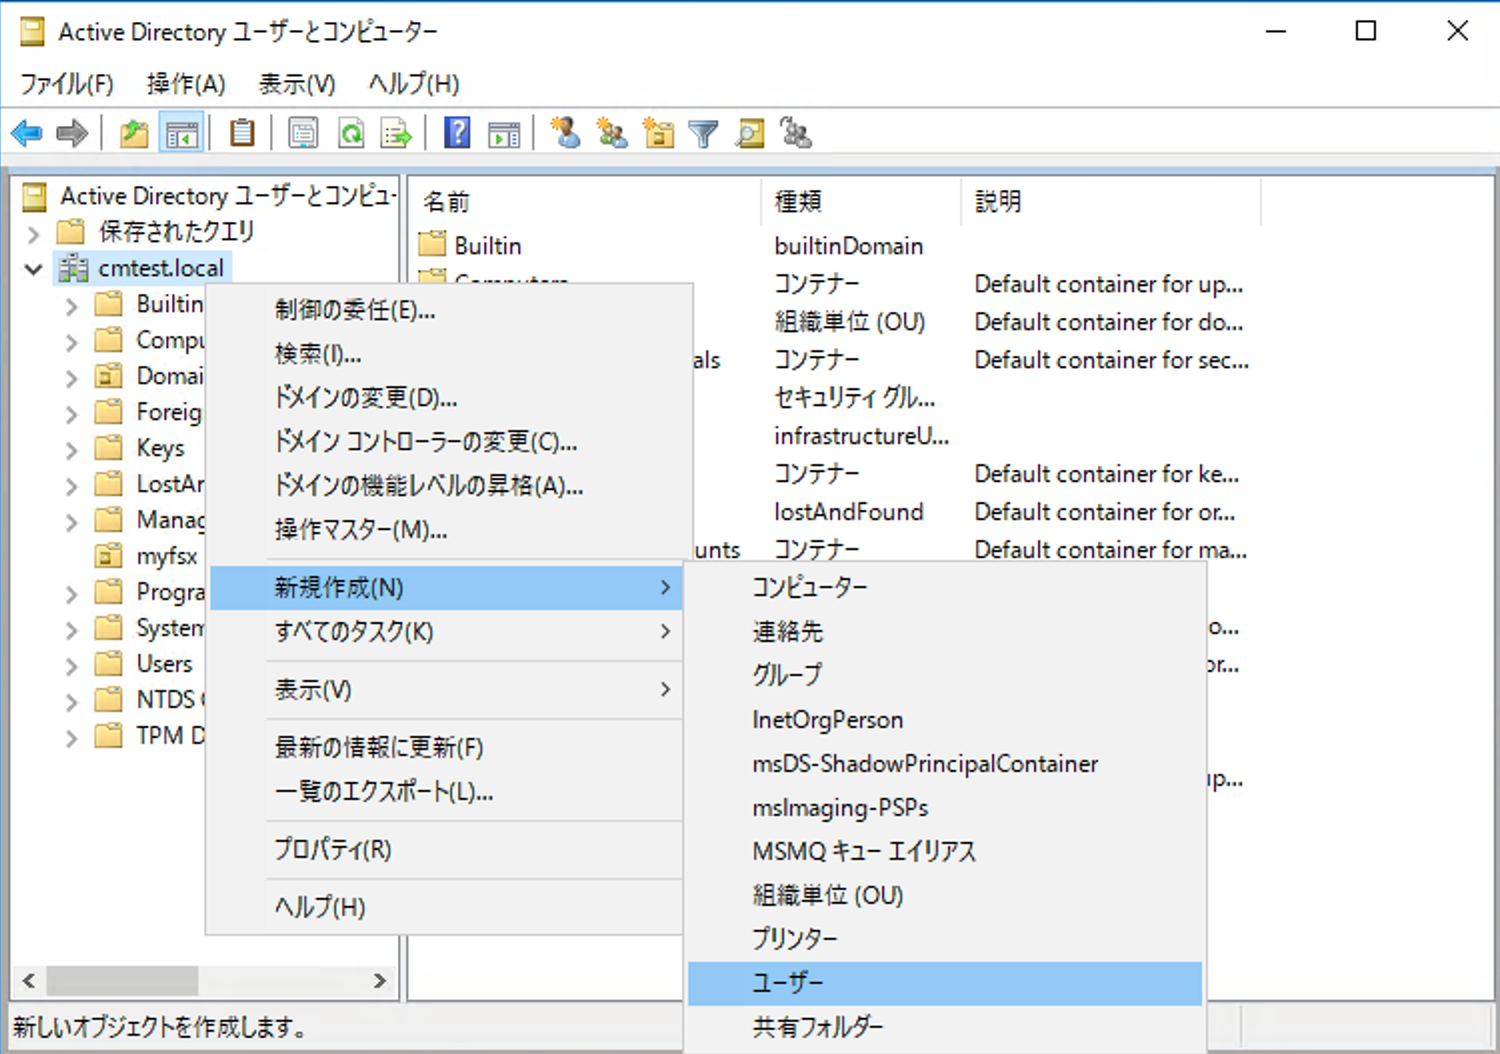Click the create new user icon
This screenshot has height=1054, width=1500.
click(565, 133)
